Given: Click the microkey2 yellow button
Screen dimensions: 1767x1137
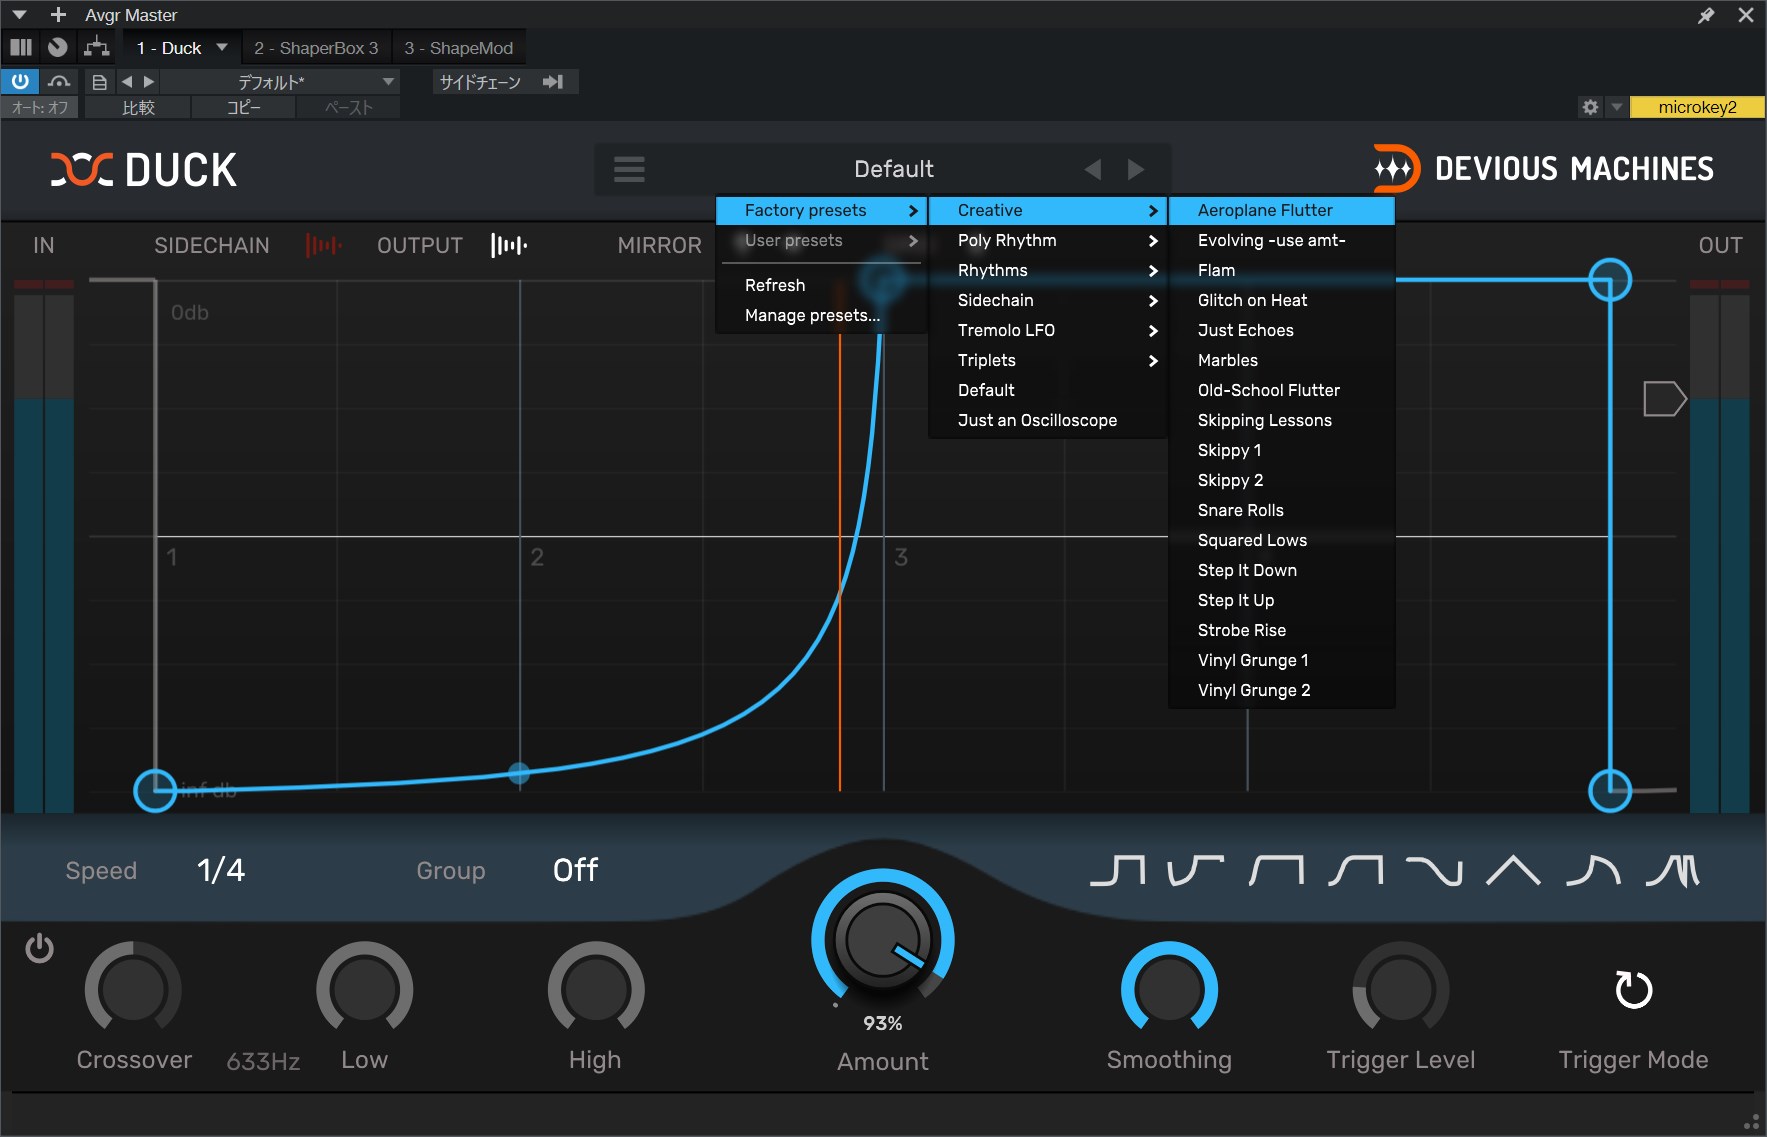Looking at the screenshot, I should (x=1696, y=107).
